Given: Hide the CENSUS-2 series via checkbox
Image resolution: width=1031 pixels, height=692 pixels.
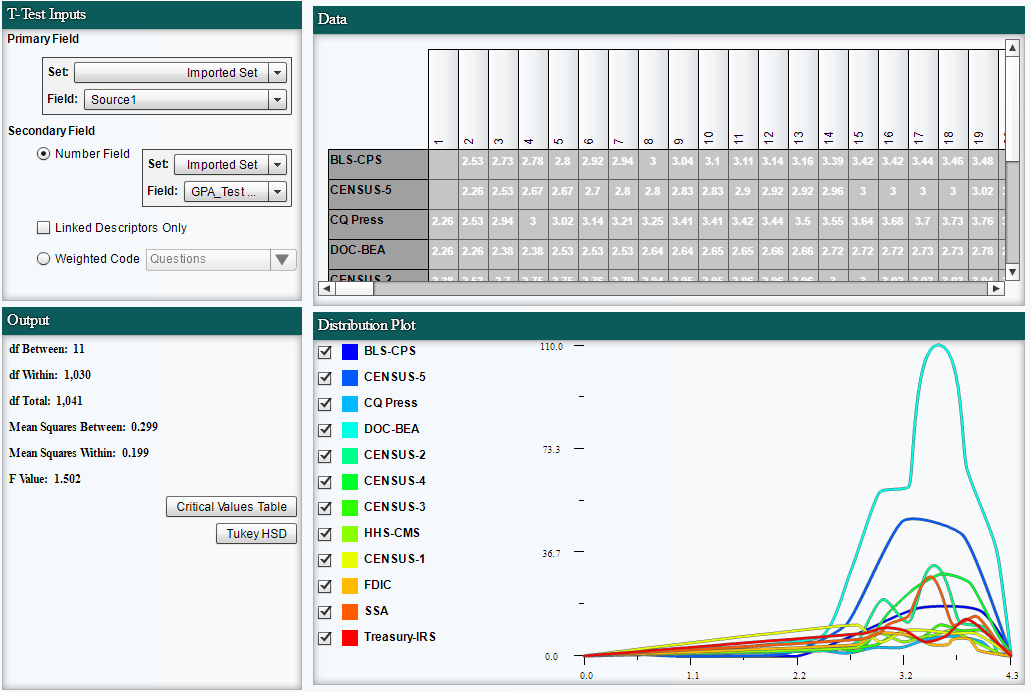Looking at the screenshot, I should click(x=325, y=456).
